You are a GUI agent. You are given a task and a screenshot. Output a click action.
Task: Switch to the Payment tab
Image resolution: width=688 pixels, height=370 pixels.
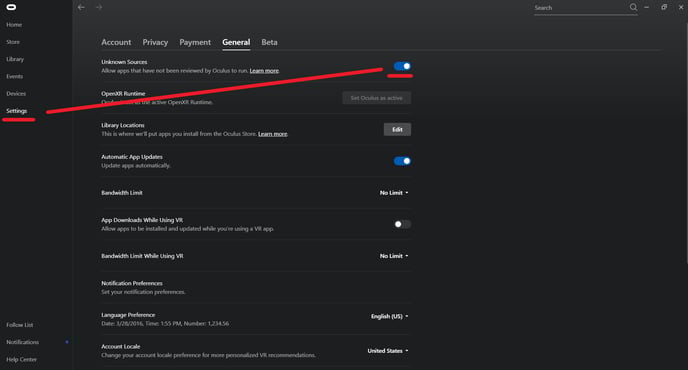click(x=195, y=42)
